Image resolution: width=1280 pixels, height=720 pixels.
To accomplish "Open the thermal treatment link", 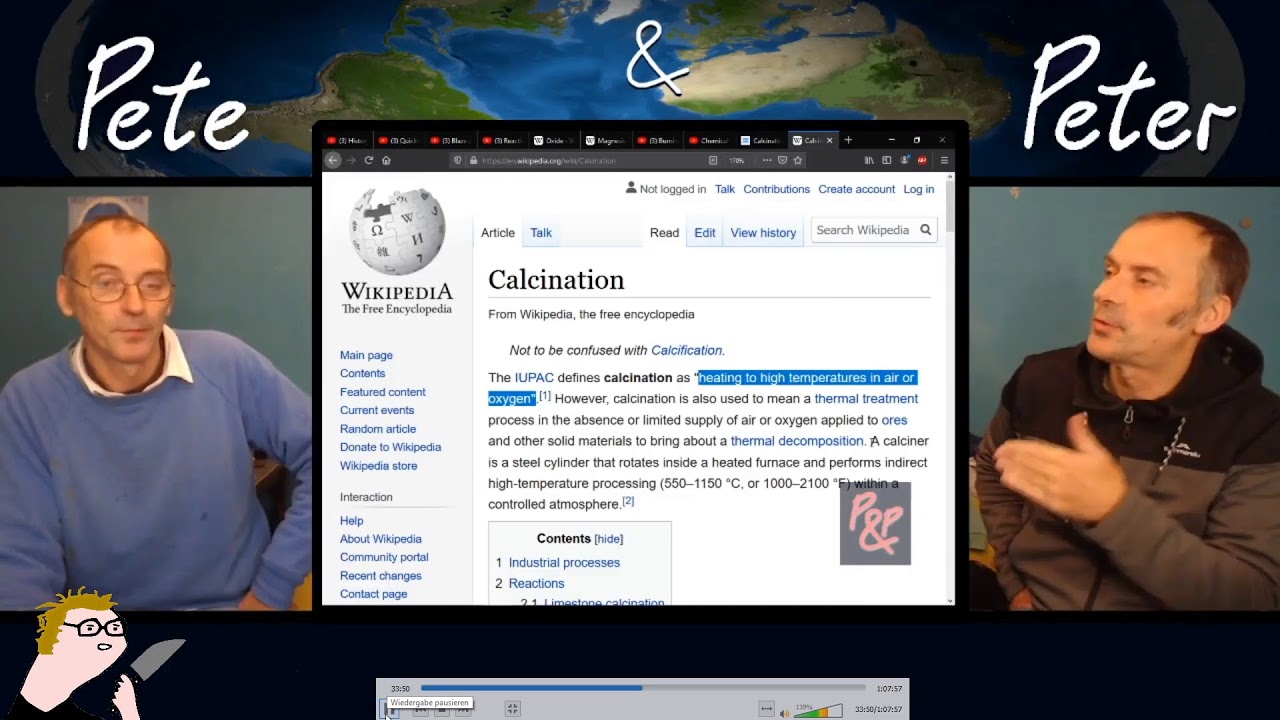I will [866, 399].
